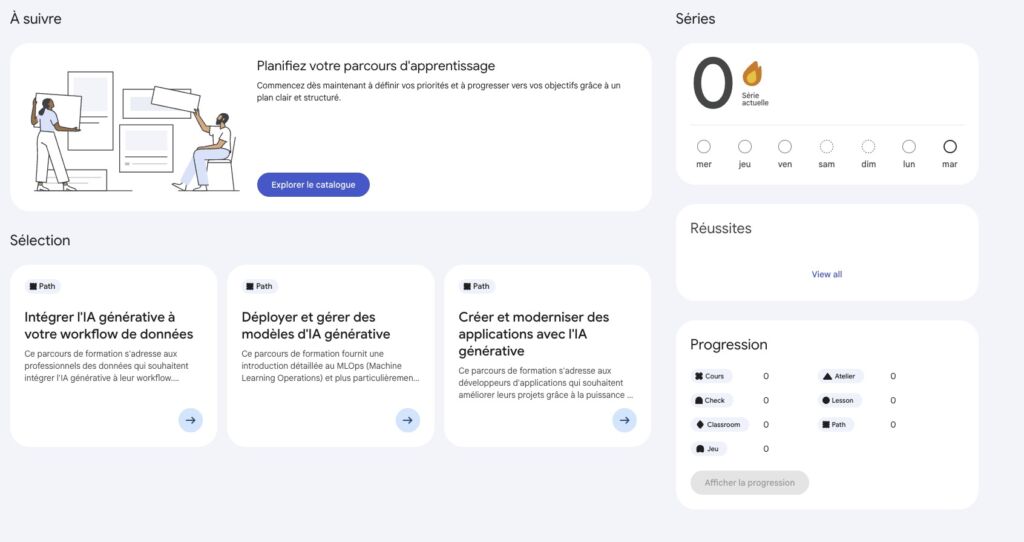Viewport: 1024px width, 542px height.
Task: Open View all achievements link
Action: (x=827, y=274)
